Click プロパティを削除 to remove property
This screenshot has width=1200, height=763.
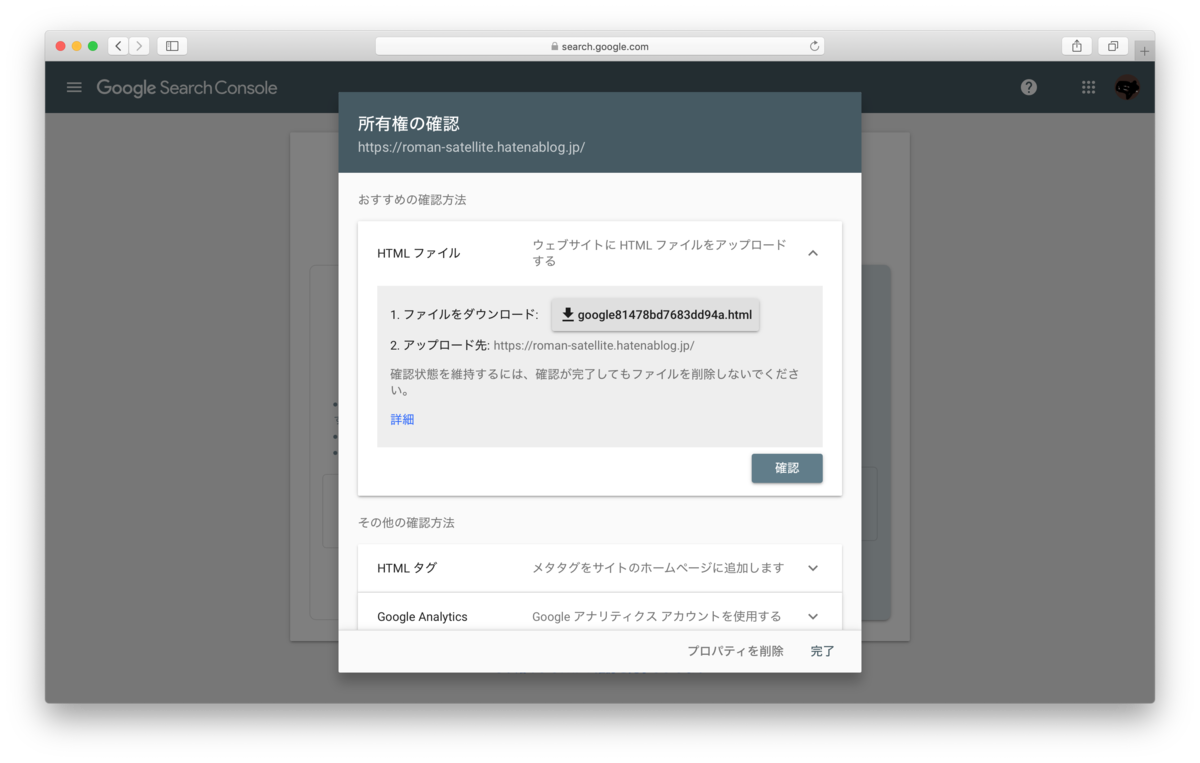[x=735, y=651]
